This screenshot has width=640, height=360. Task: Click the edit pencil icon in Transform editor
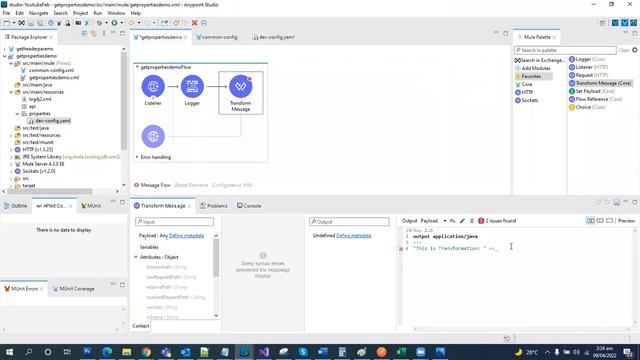pos(462,221)
